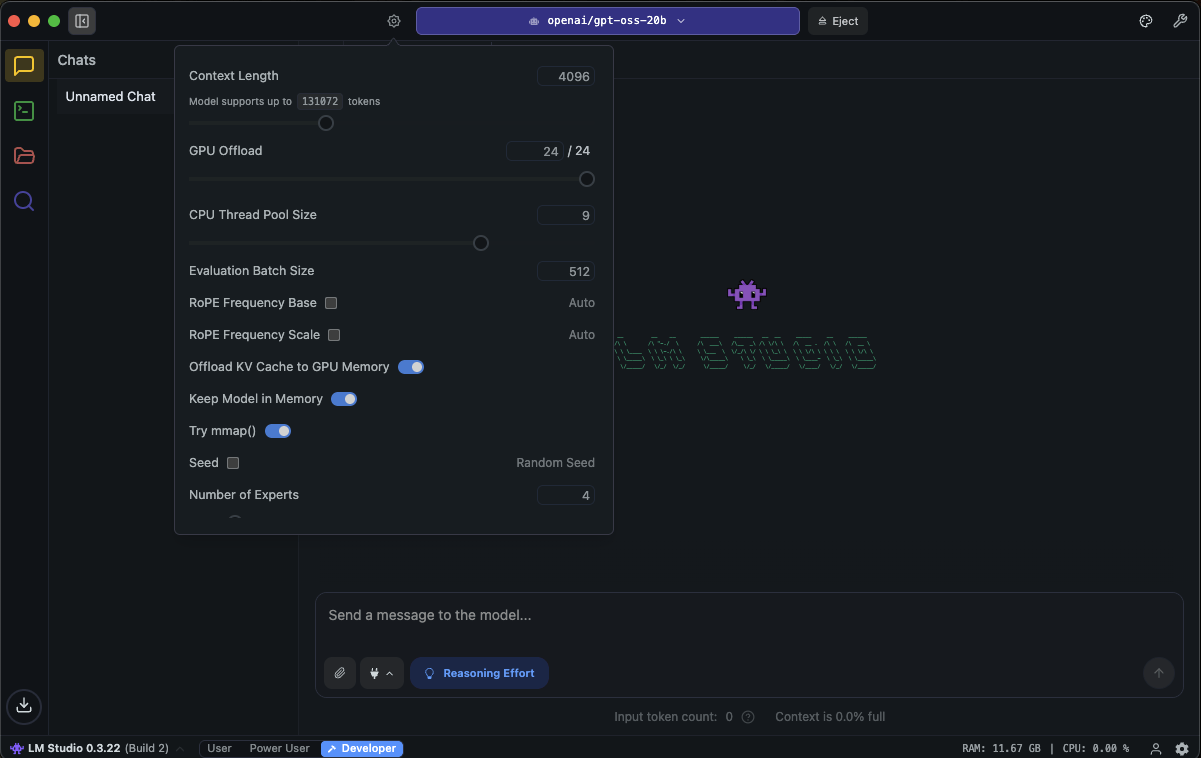This screenshot has width=1201, height=758.
Task: Click the model settings gear icon
Action: pyautogui.click(x=394, y=21)
